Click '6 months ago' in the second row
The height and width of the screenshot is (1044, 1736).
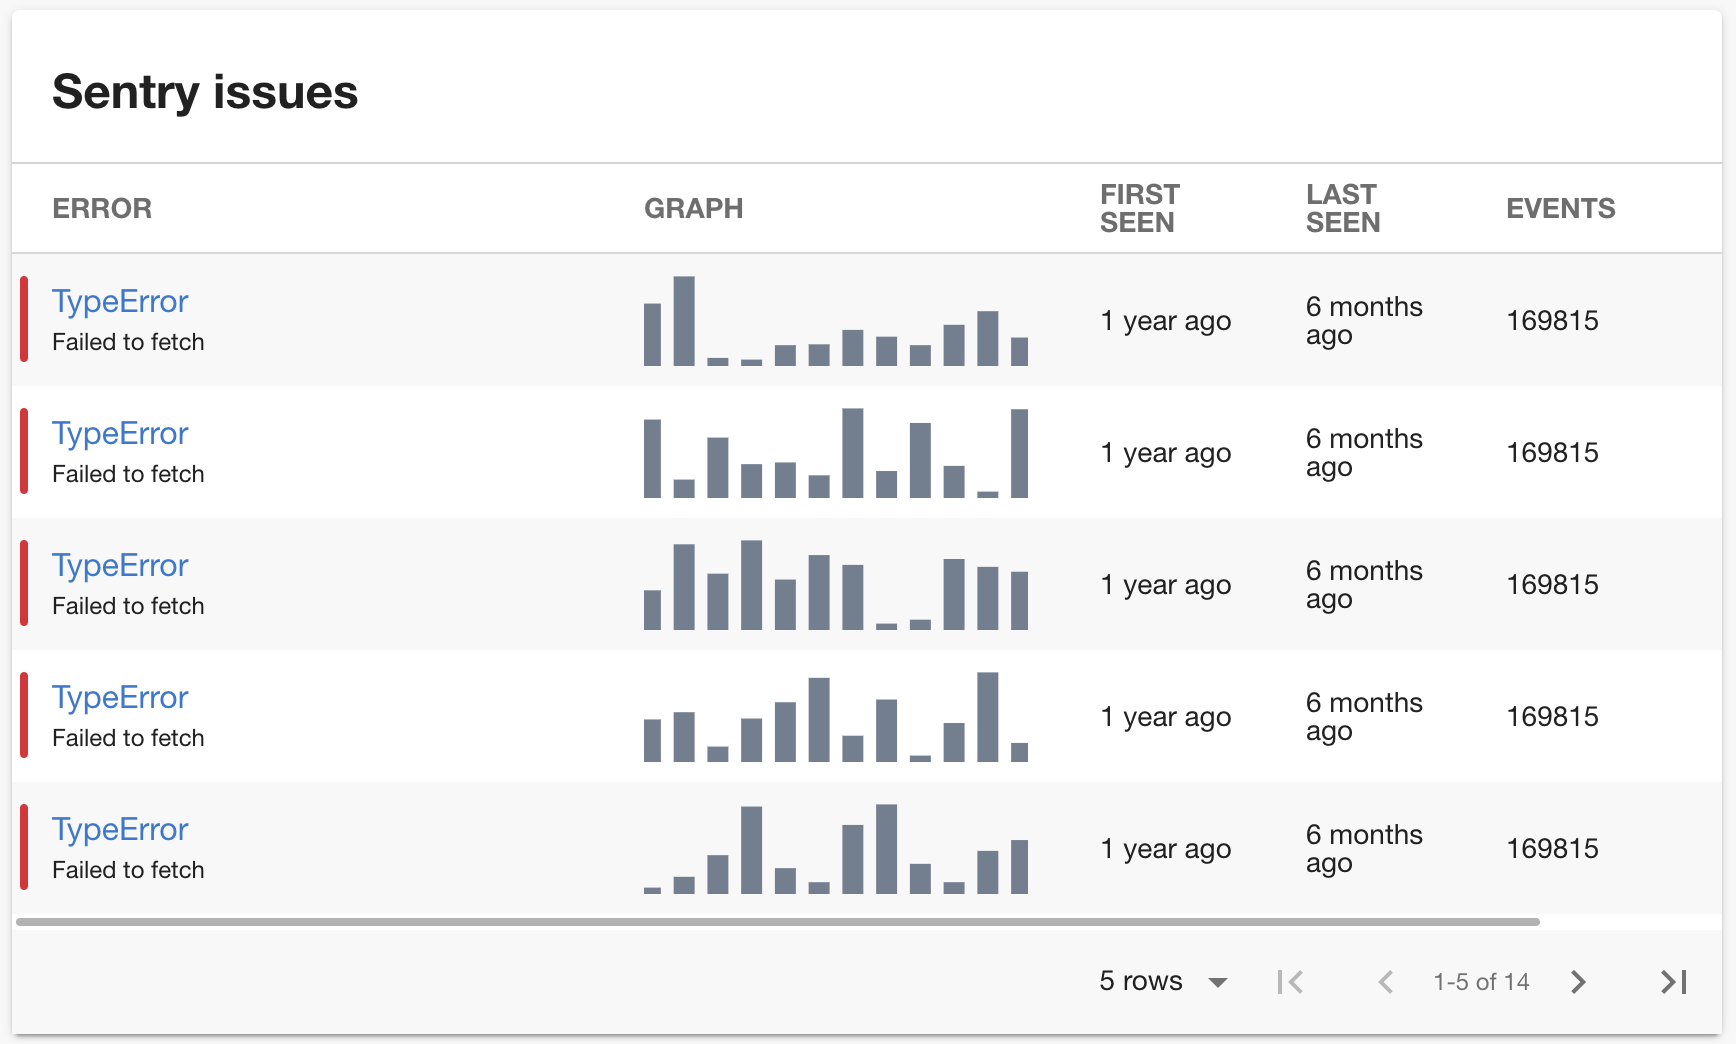(1364, 453)
